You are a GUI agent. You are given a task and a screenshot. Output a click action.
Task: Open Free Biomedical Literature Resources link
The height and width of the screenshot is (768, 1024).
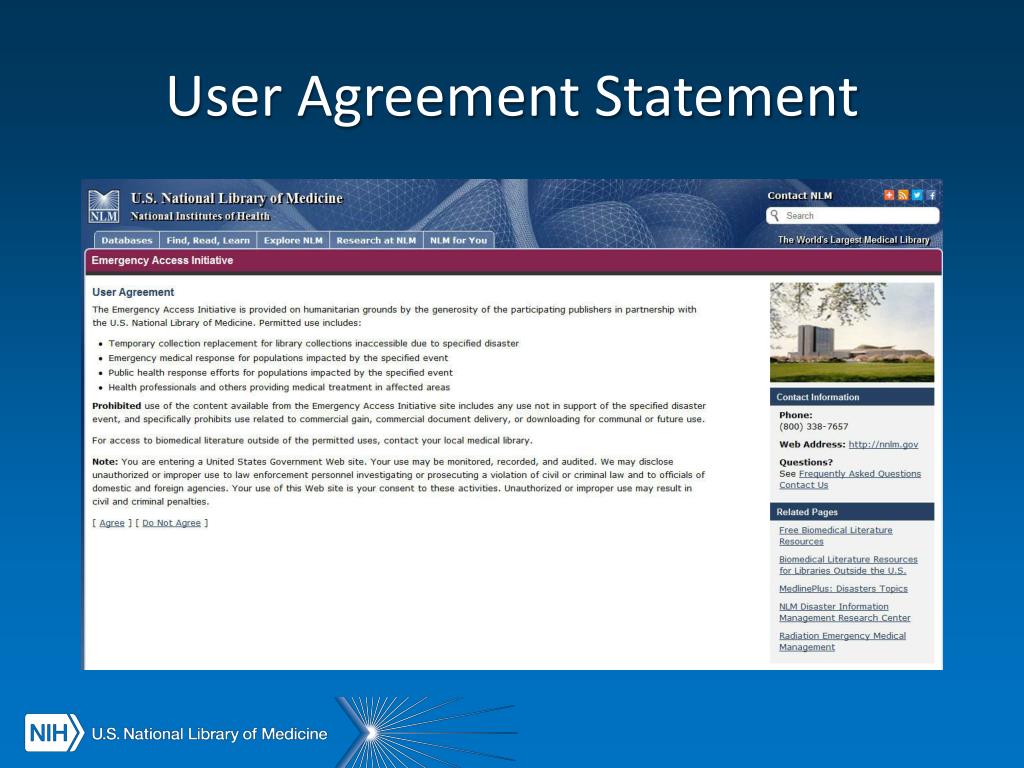[835, 536]
